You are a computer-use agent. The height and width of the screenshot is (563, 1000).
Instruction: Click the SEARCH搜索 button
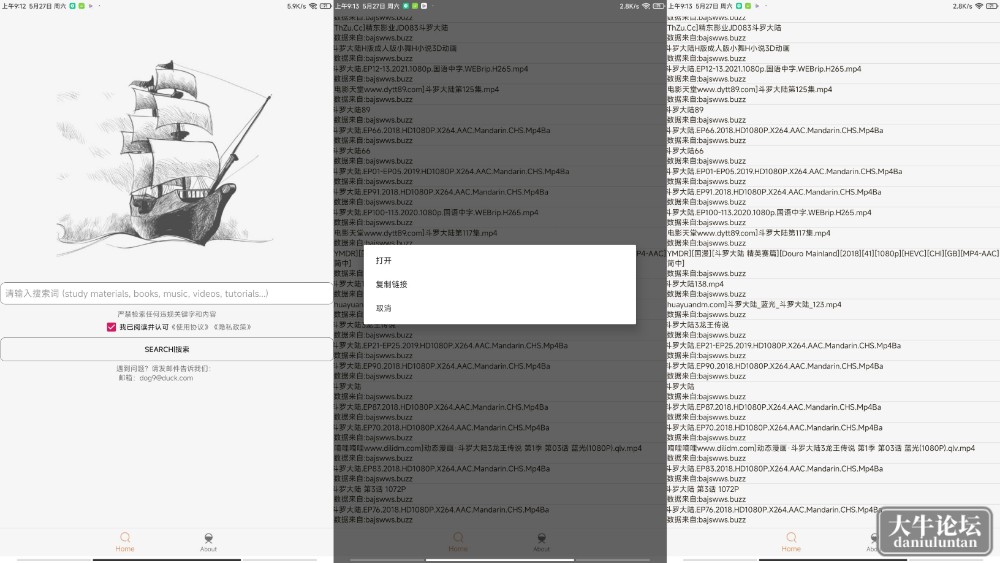click(166, 349)
